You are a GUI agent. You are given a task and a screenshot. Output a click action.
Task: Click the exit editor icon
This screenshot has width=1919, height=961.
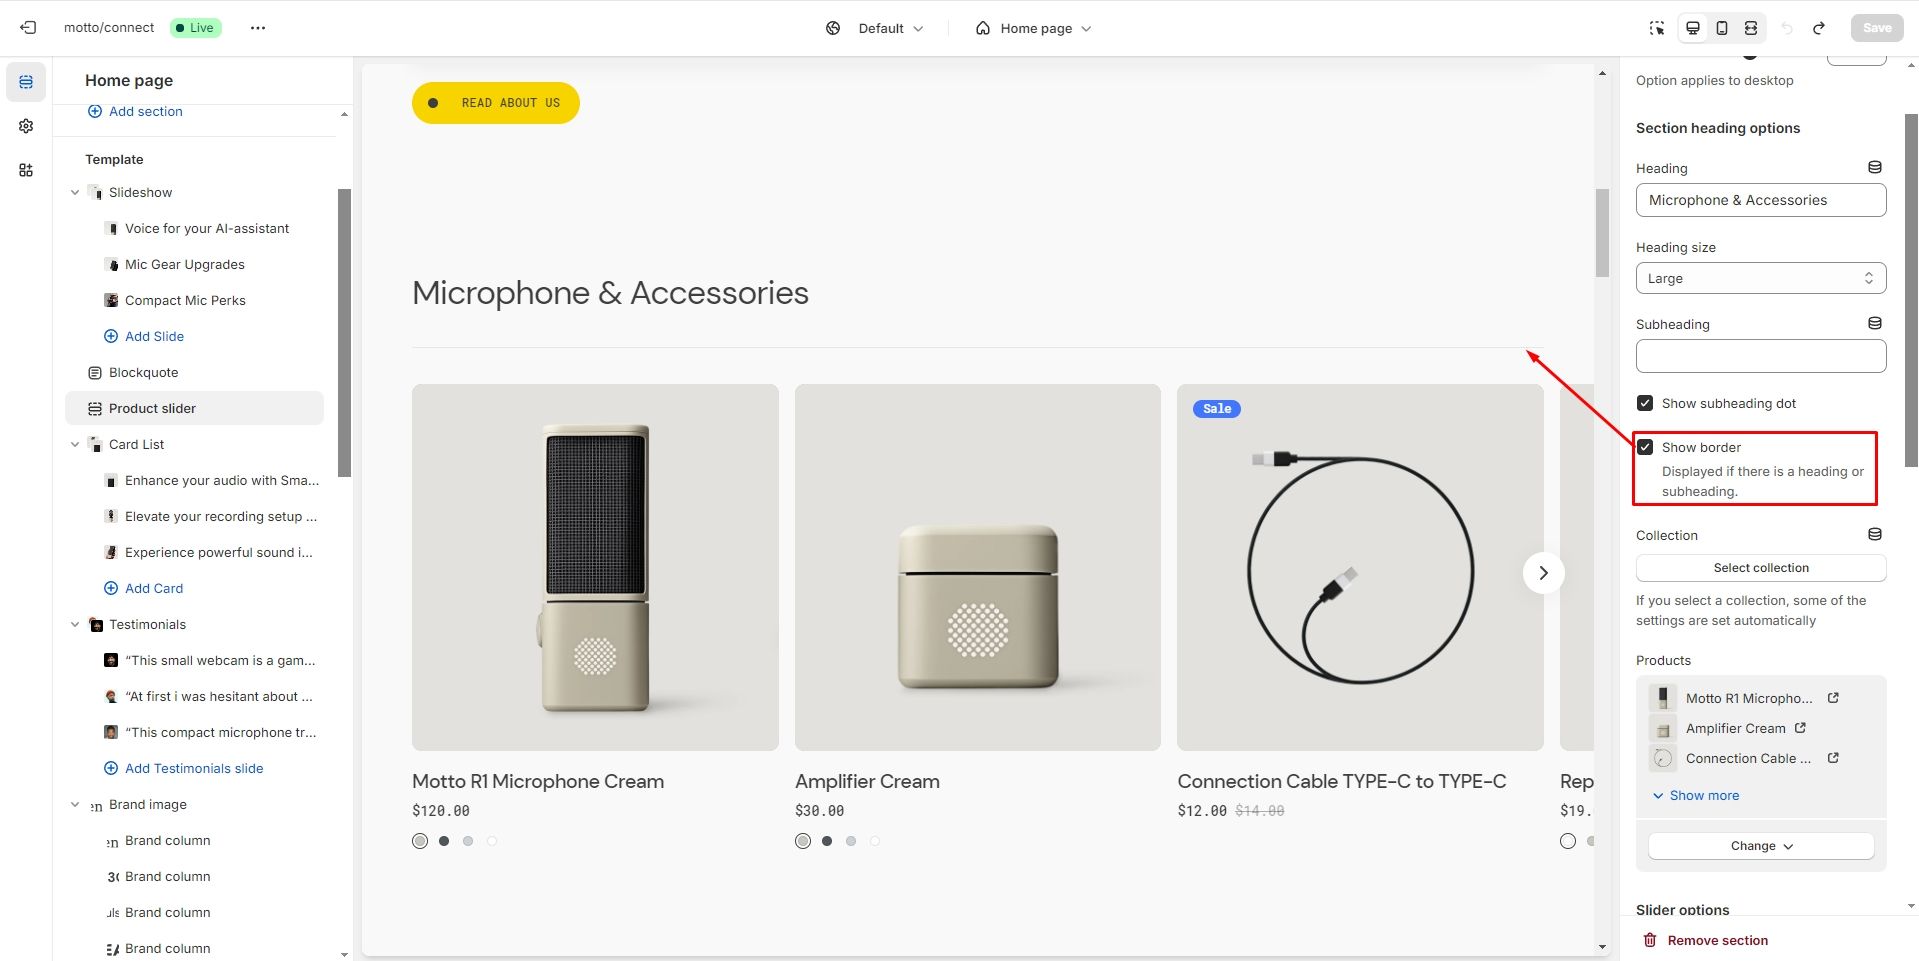point(28,28)
